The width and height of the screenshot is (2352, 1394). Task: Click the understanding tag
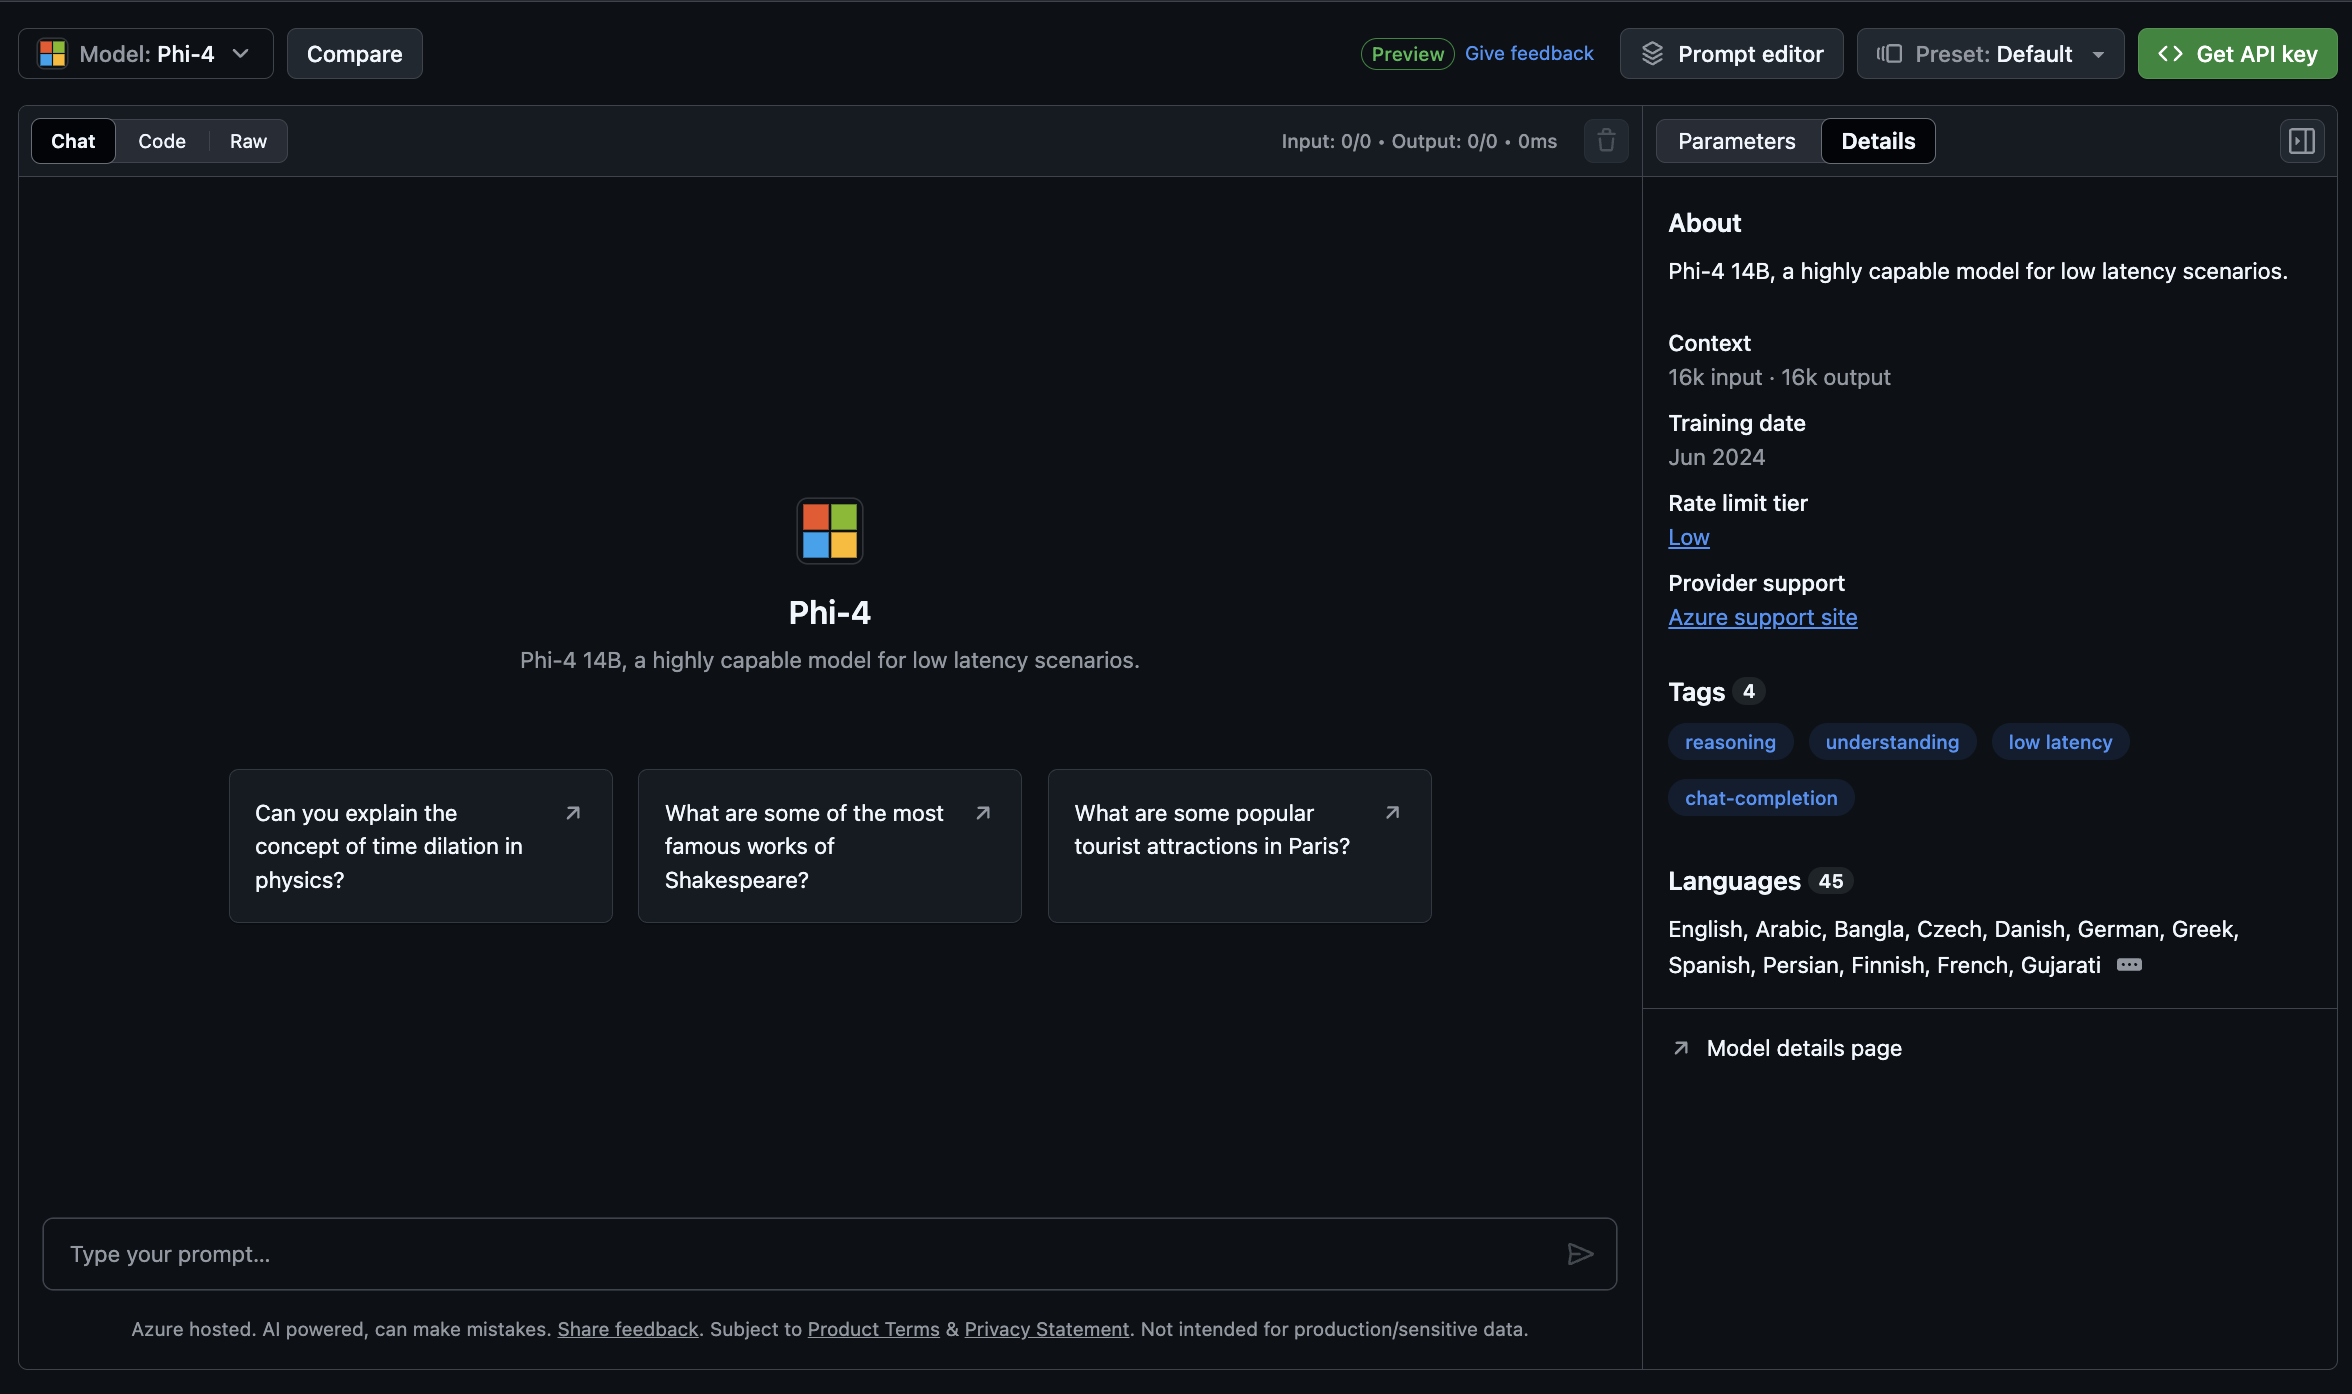click(x=1892, y=742)
